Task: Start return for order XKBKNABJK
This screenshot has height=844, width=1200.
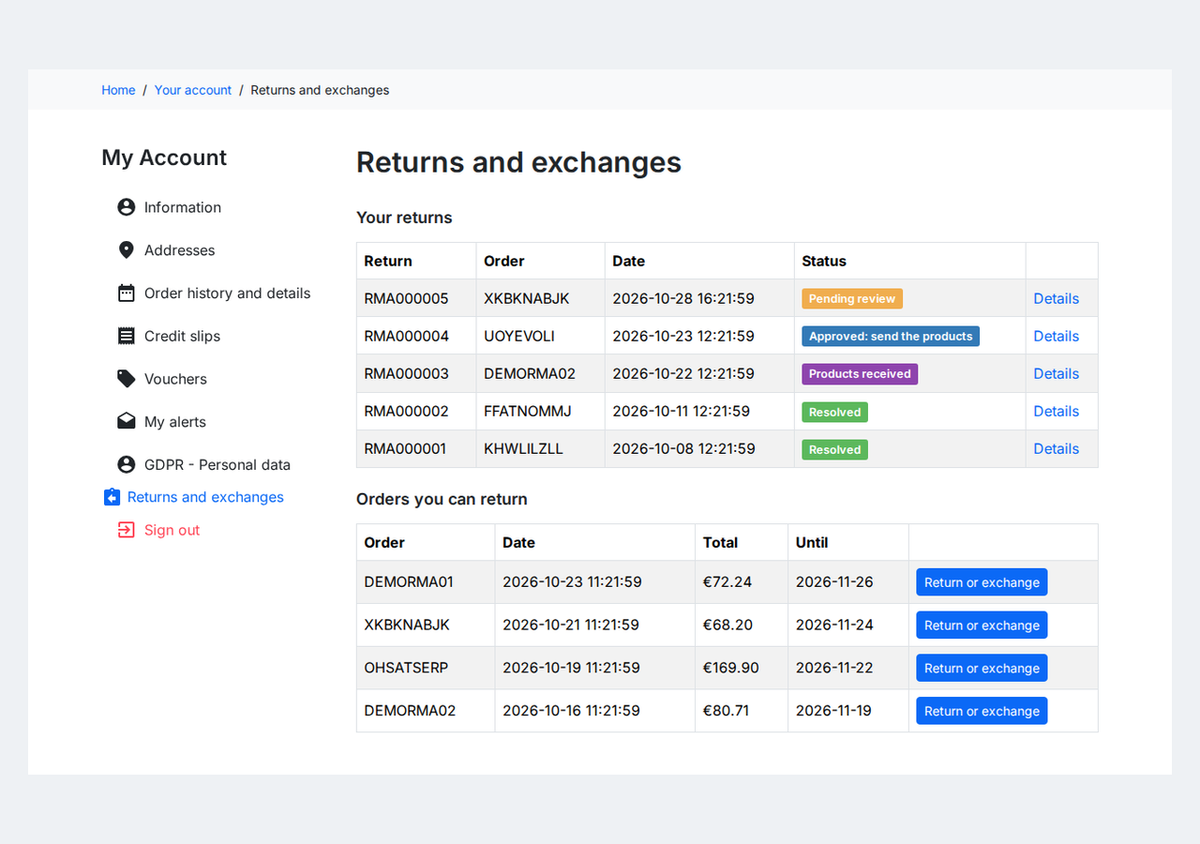Action: point(982,625)
